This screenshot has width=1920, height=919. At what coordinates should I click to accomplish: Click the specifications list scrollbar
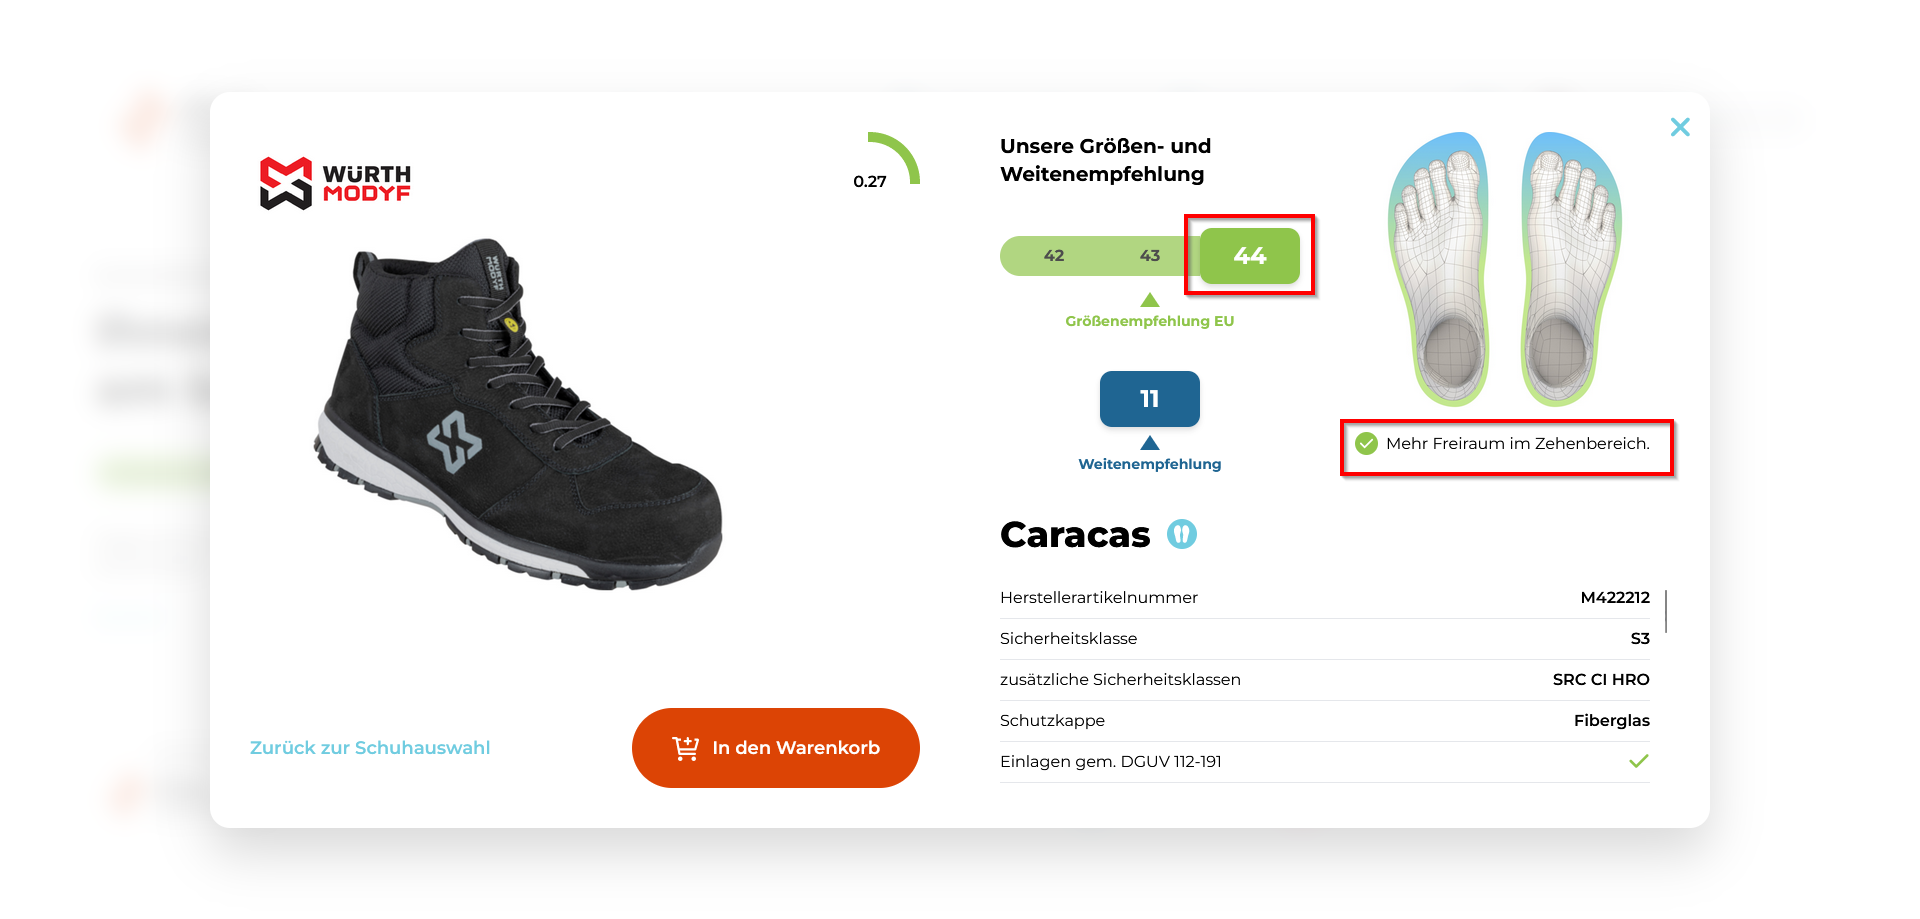pos(1666,611)
